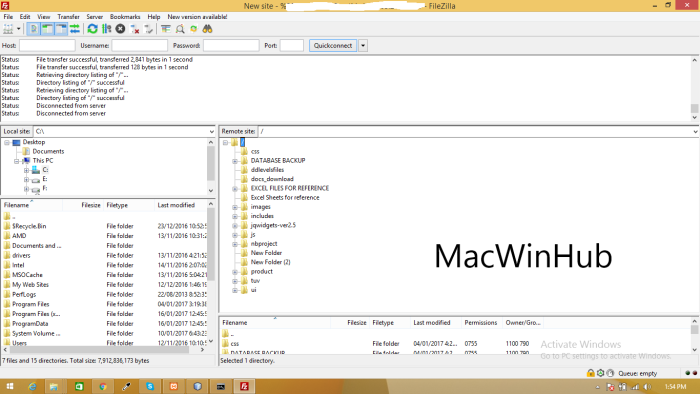Open Google Chrome from the taskbar
700x394 pixels.
coord(103,386)
